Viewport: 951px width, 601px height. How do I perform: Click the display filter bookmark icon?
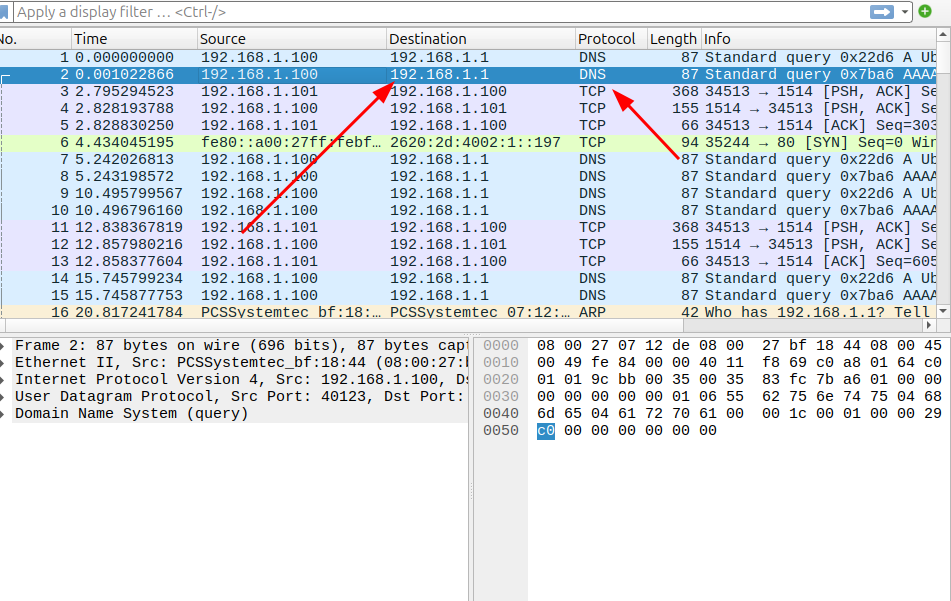tap(4, 12)
